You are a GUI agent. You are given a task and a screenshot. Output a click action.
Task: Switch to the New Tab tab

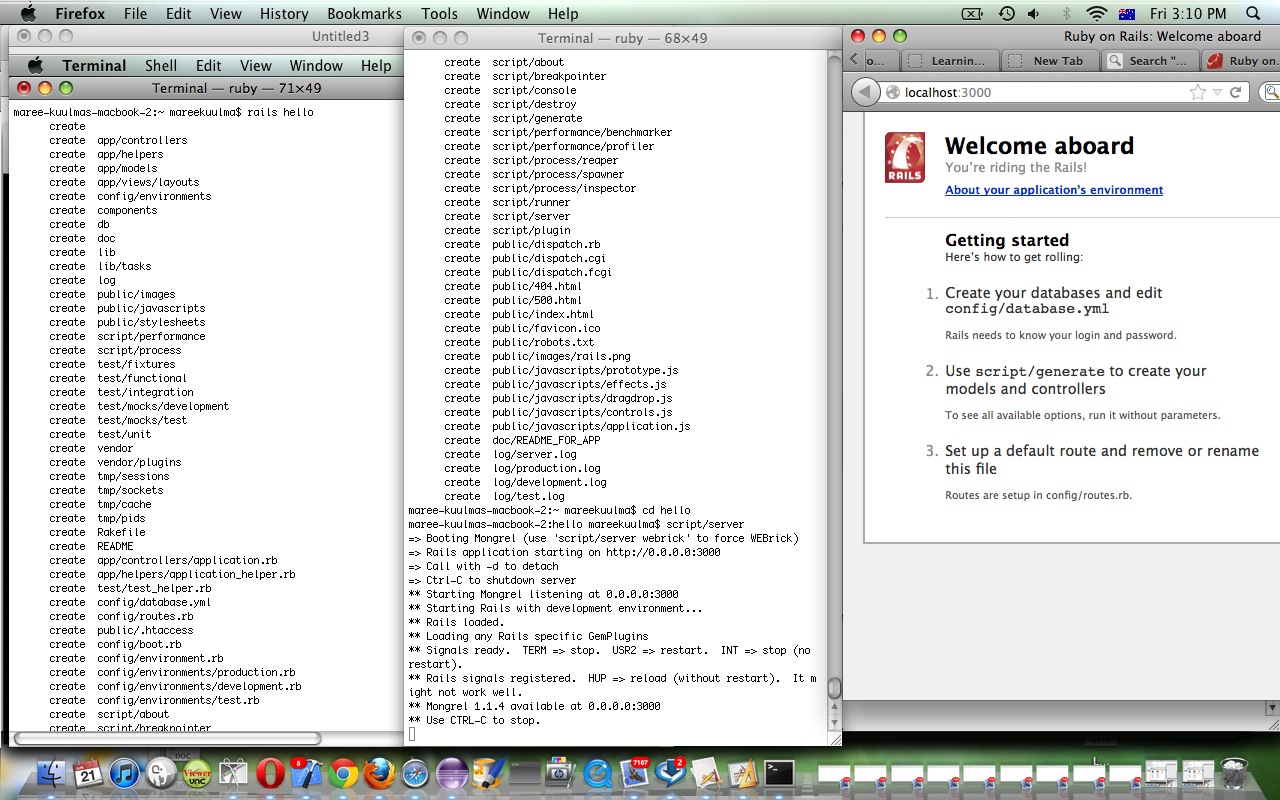pos(1050,60)
